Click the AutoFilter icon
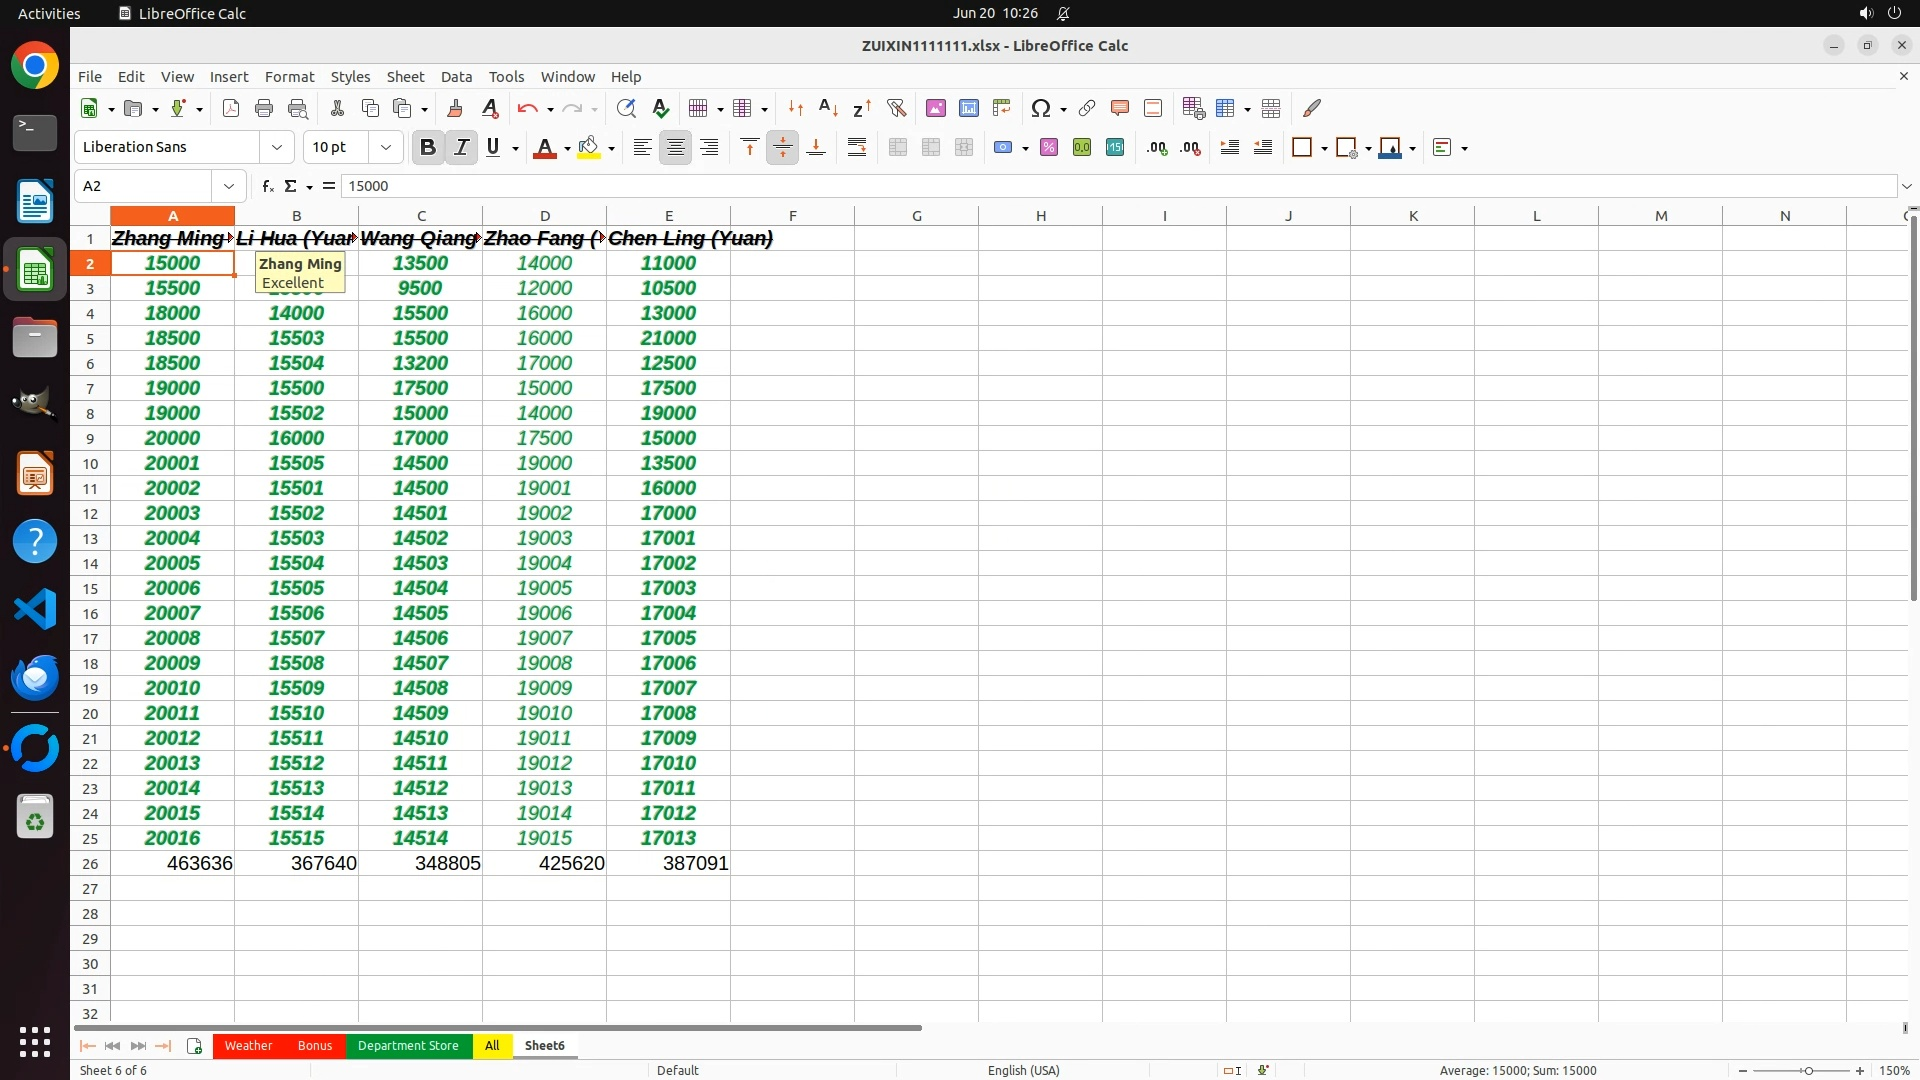 click(896, 108)
